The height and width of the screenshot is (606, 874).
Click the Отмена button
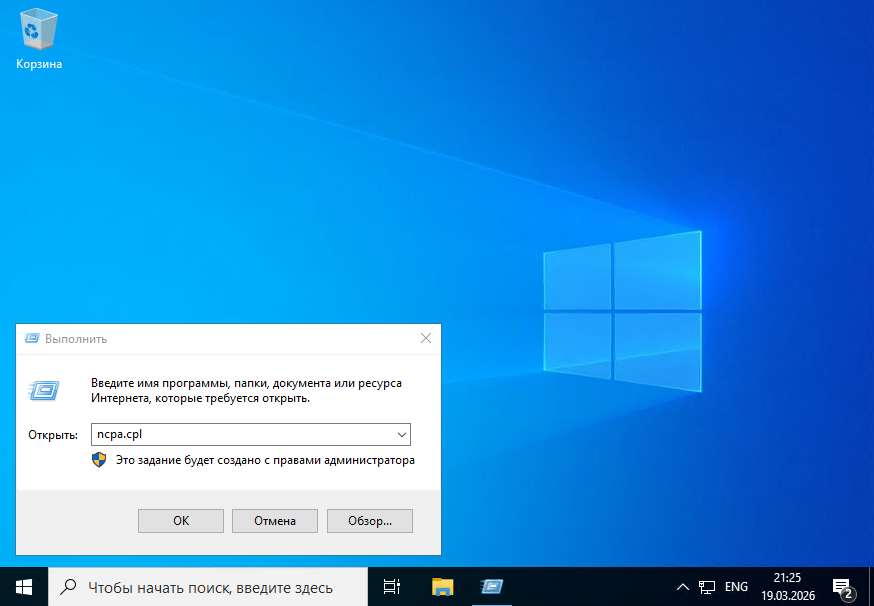(x=274, y=520)
